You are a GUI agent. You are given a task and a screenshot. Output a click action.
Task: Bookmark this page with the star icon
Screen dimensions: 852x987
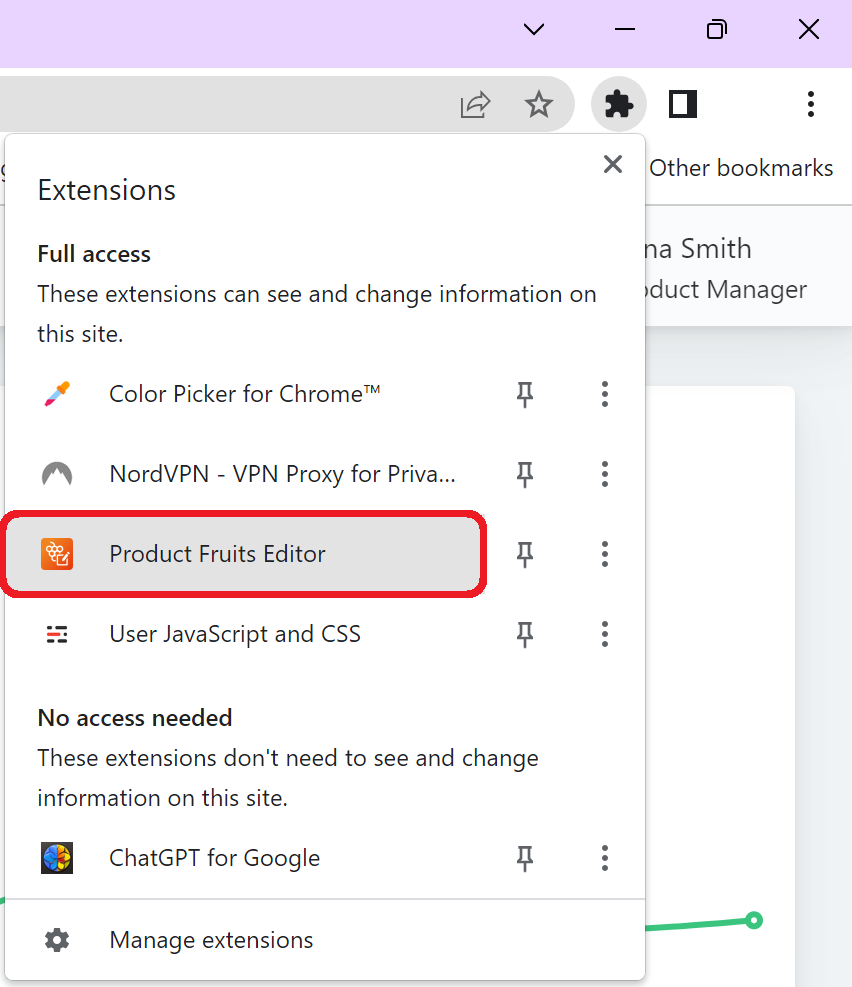(540, 104)
